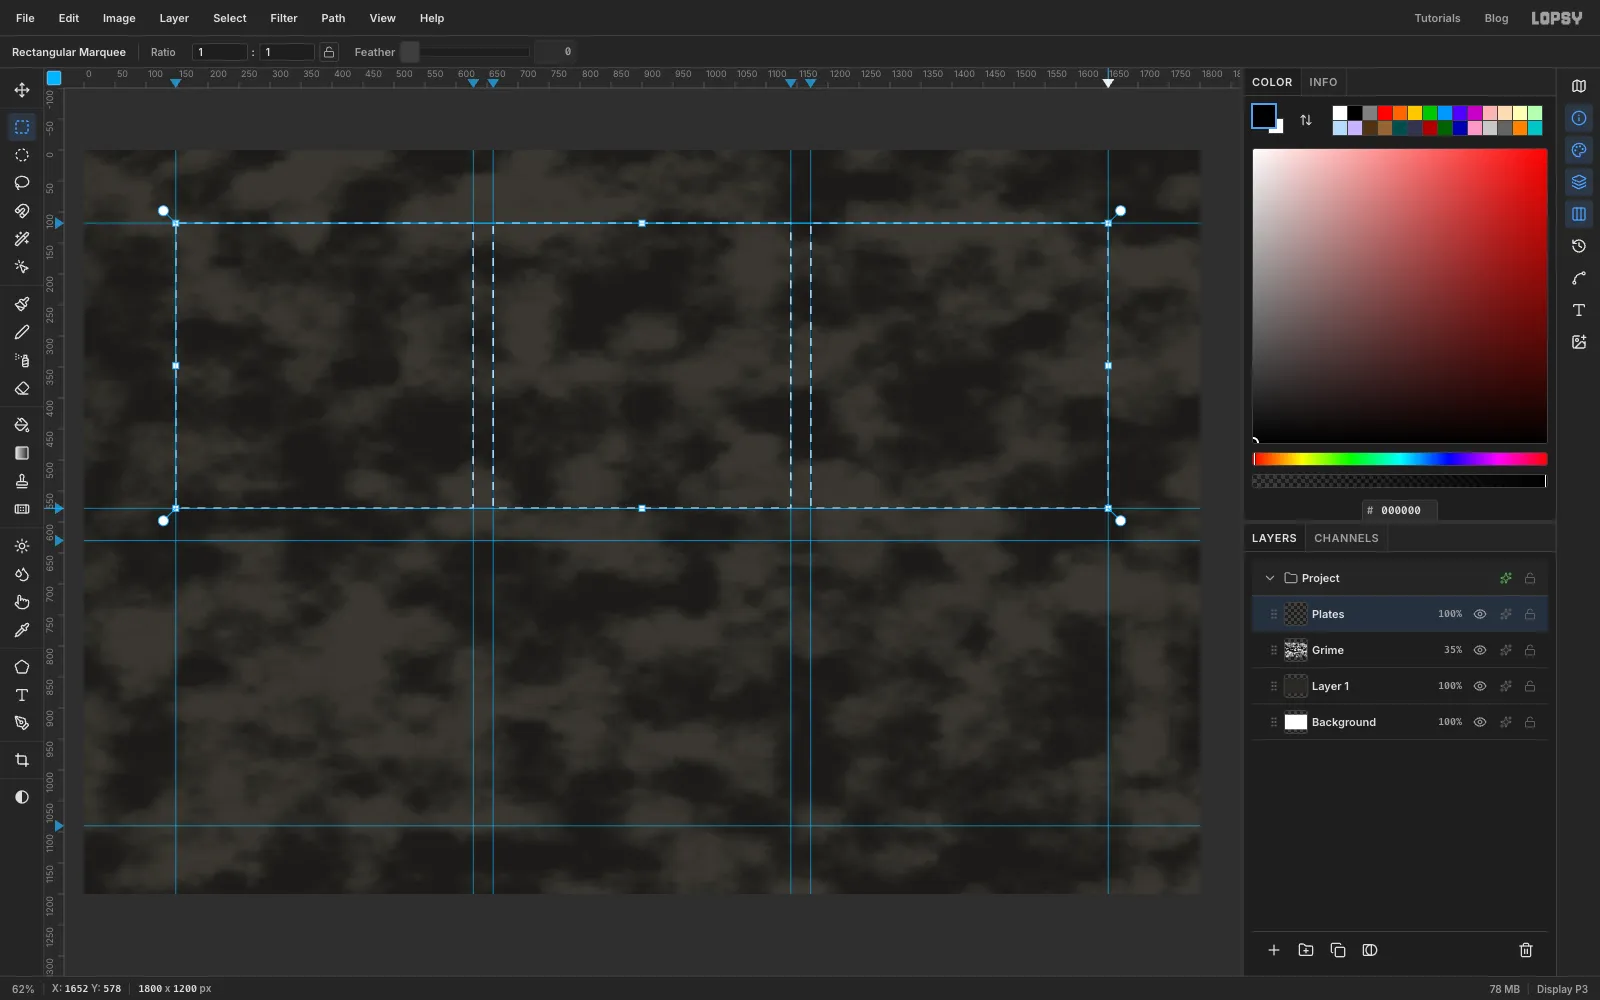
Task: Open the File menu
Action: click(x=25, y=18)
